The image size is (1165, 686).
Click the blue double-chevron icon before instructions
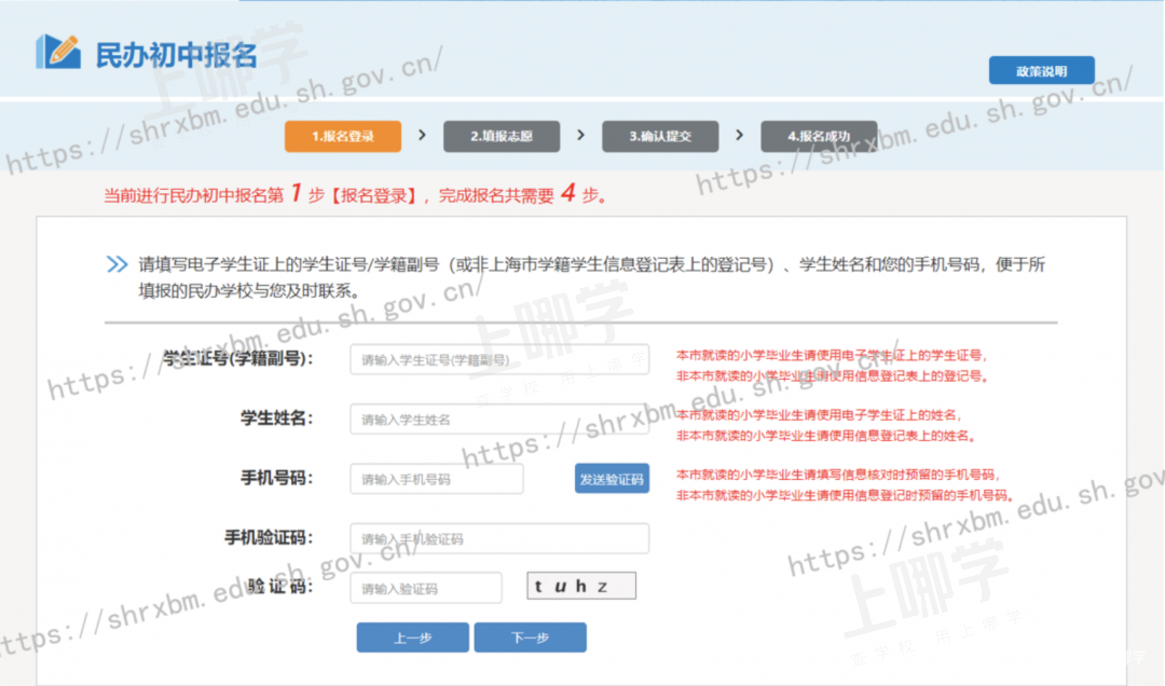(117, 265)
